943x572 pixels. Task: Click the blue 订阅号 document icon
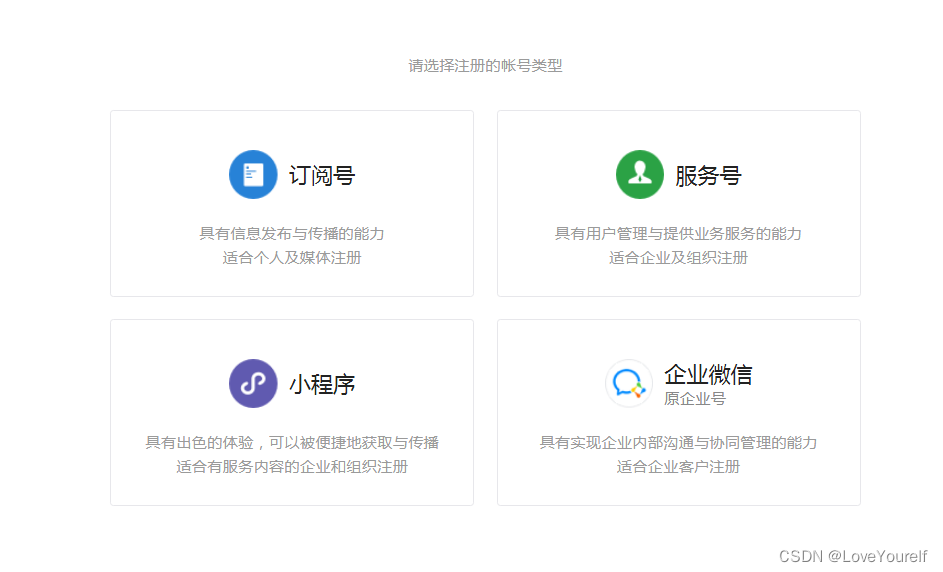[x=253, y=174]
